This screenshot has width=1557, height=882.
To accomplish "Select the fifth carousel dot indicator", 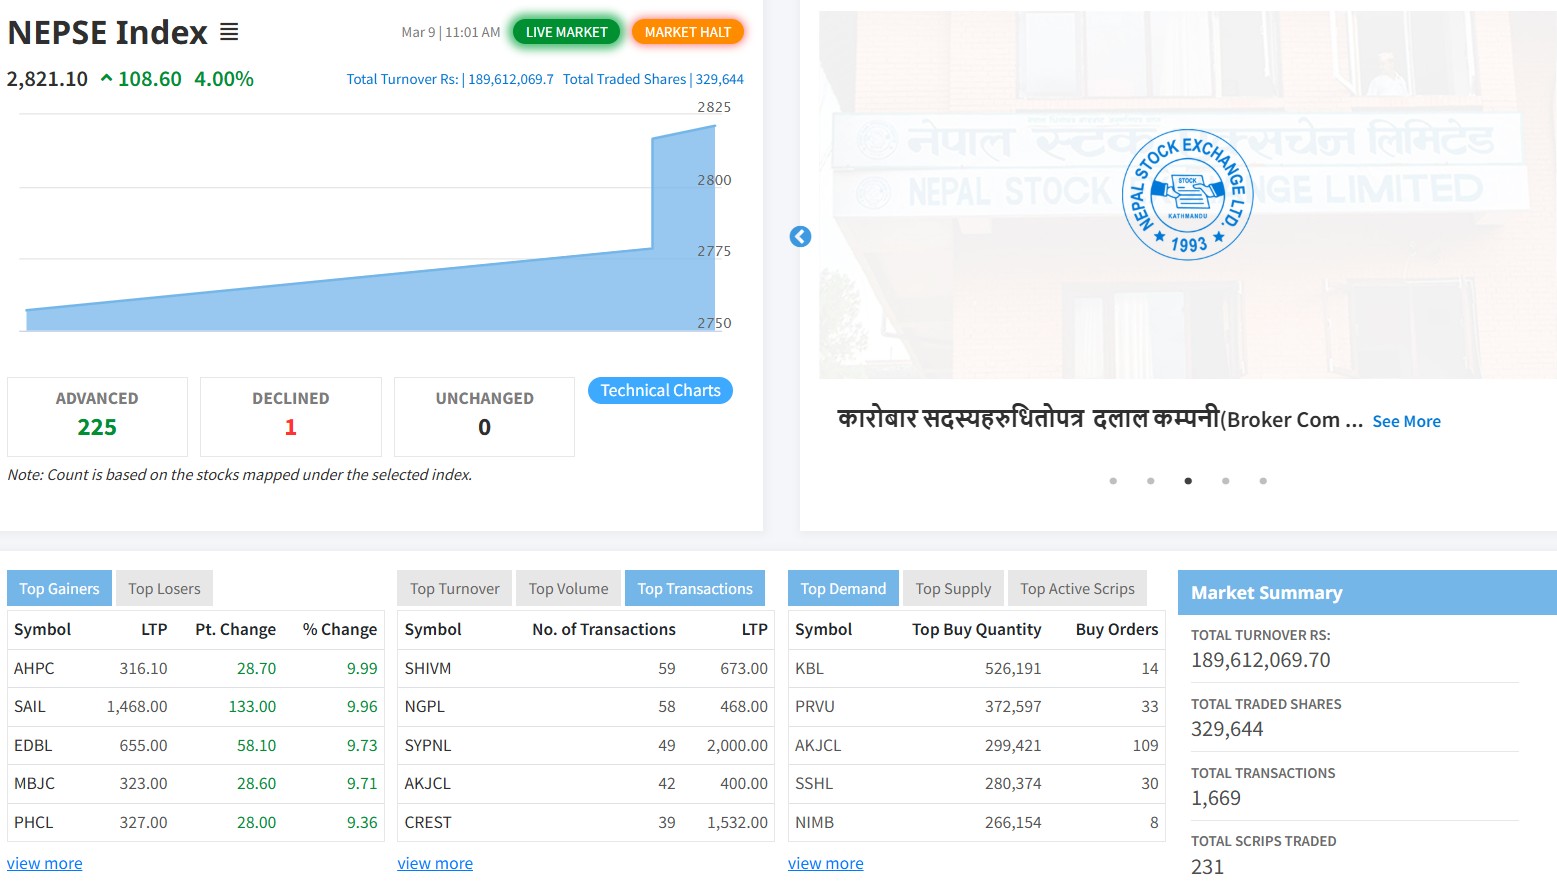I will pyautogui.click(x=1263, y=481).
